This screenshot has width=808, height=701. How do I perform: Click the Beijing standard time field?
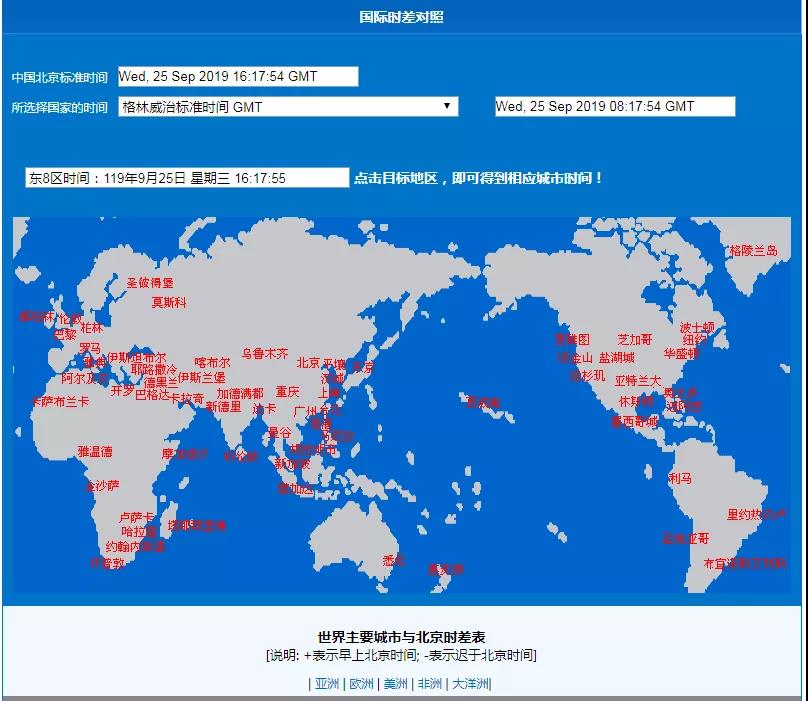(x=238, y=76)
